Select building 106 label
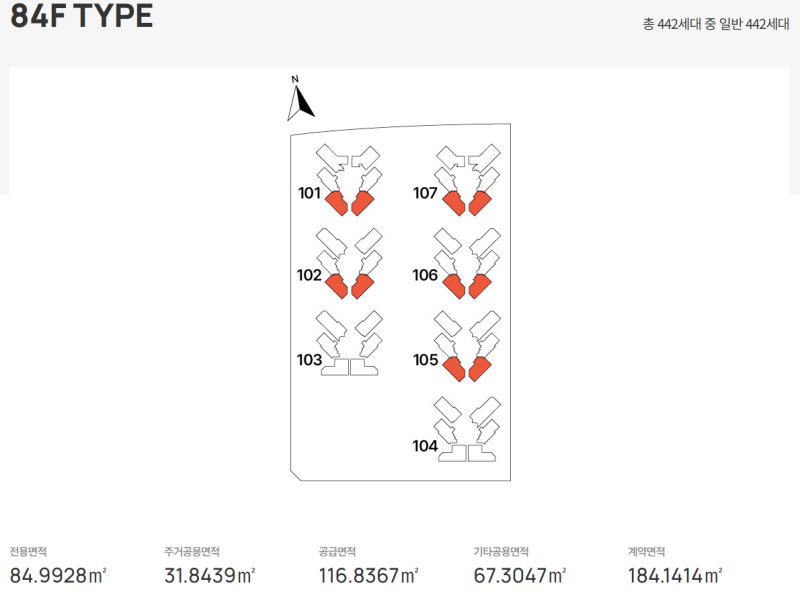The width and height of the screenshot is (800, 594). (x=425, y=275)
